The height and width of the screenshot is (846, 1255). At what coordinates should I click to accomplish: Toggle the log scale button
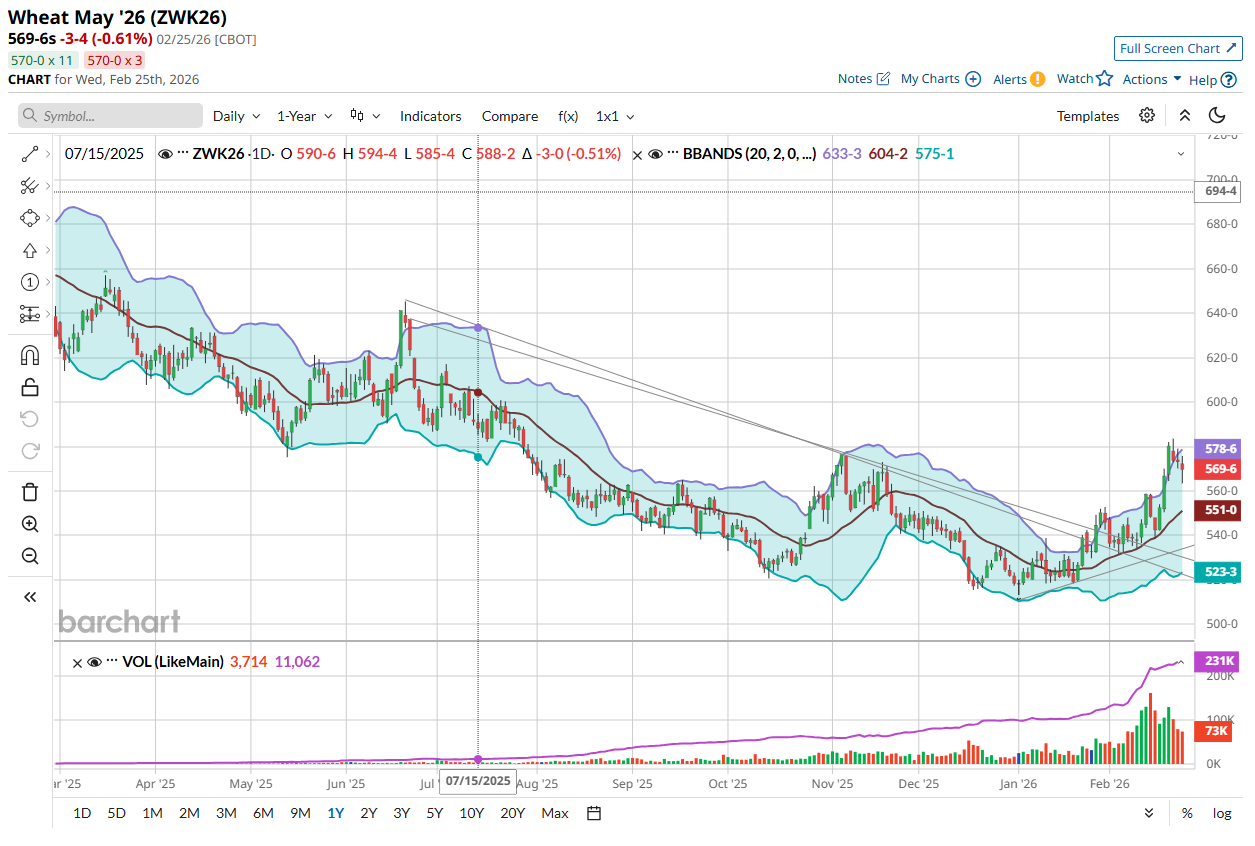click(x=1222, y=813)
